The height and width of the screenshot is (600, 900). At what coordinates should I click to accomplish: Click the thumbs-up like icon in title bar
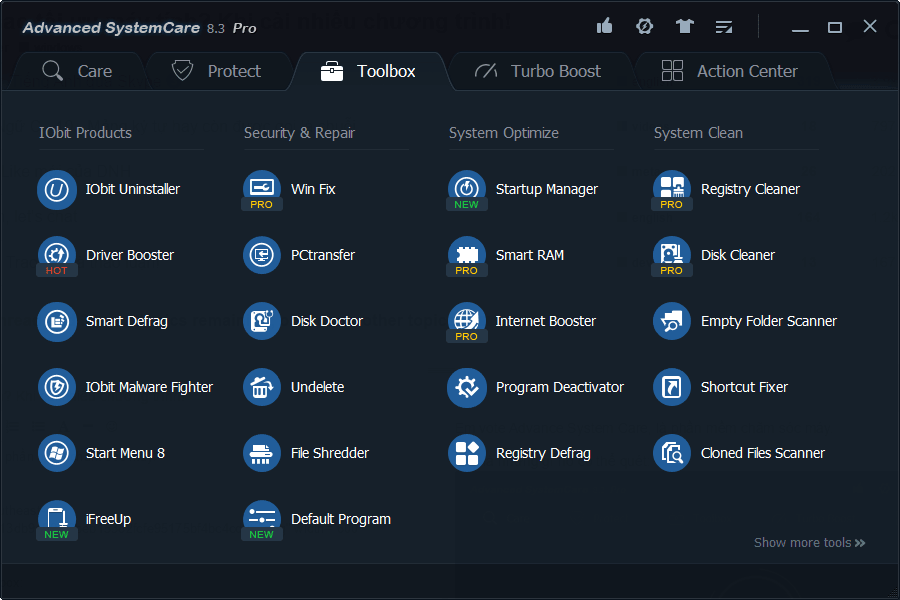[x=604, y=26]
